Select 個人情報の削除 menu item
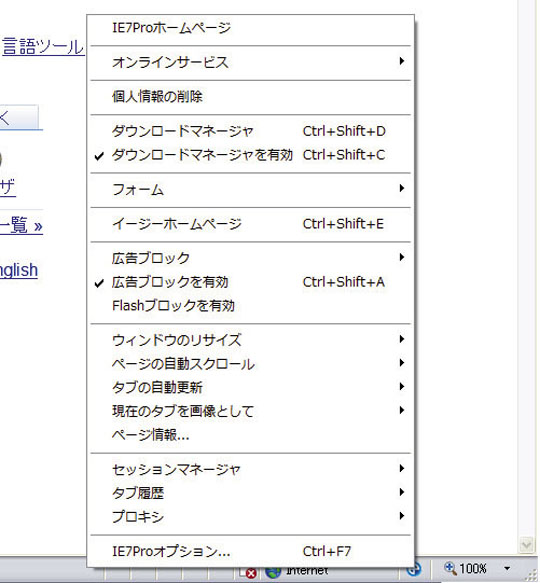This screenshot has height=583, width=540. click(x=250, y=97)
